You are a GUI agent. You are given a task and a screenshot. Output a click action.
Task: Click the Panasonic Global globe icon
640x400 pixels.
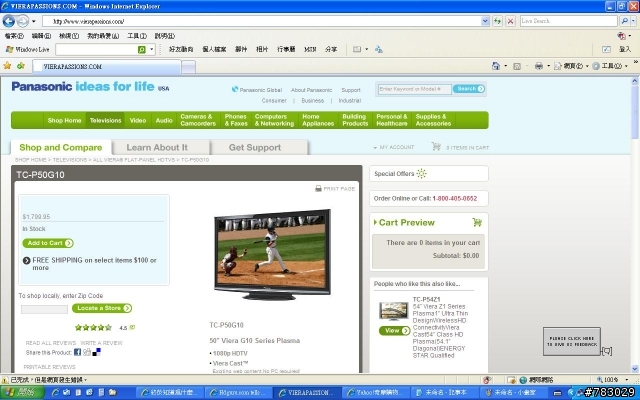click(x=235, y=89)
